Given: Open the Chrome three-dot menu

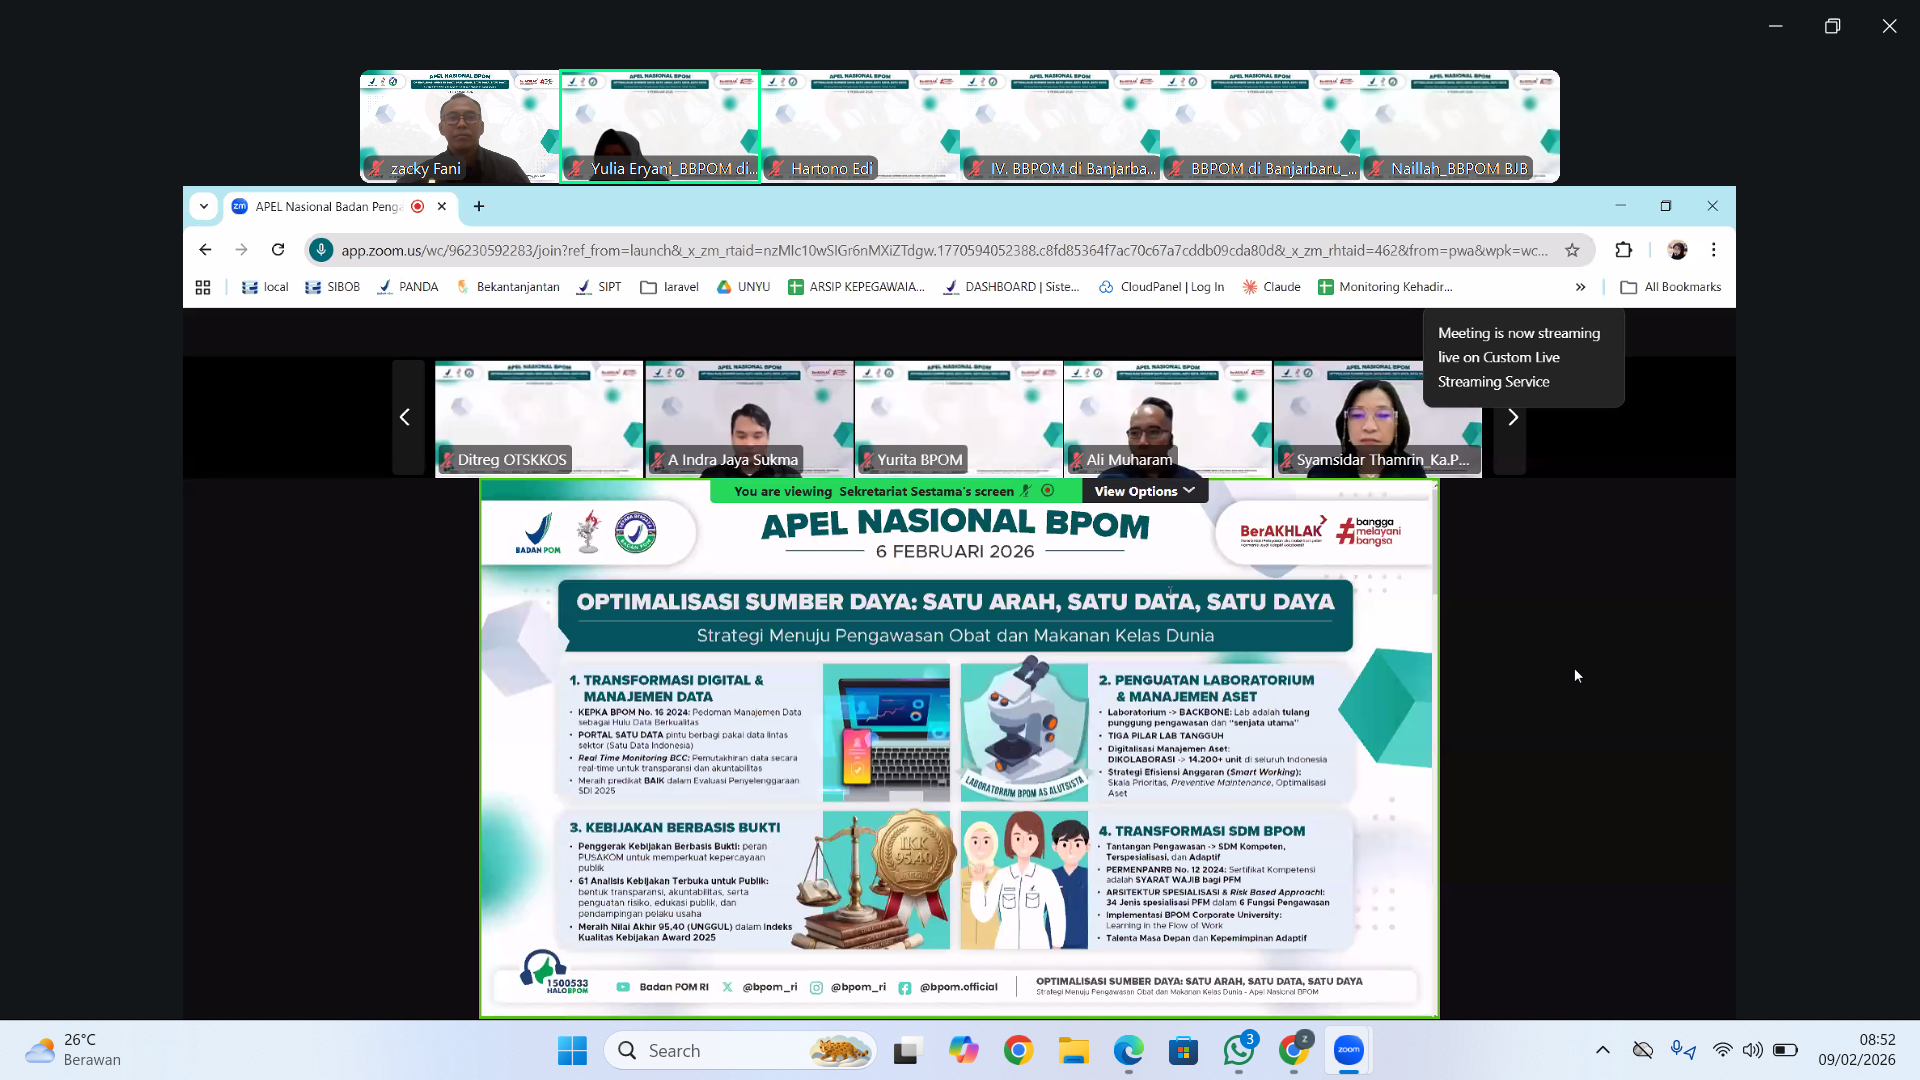Looking at the screenshot, I should [1713, 250].
